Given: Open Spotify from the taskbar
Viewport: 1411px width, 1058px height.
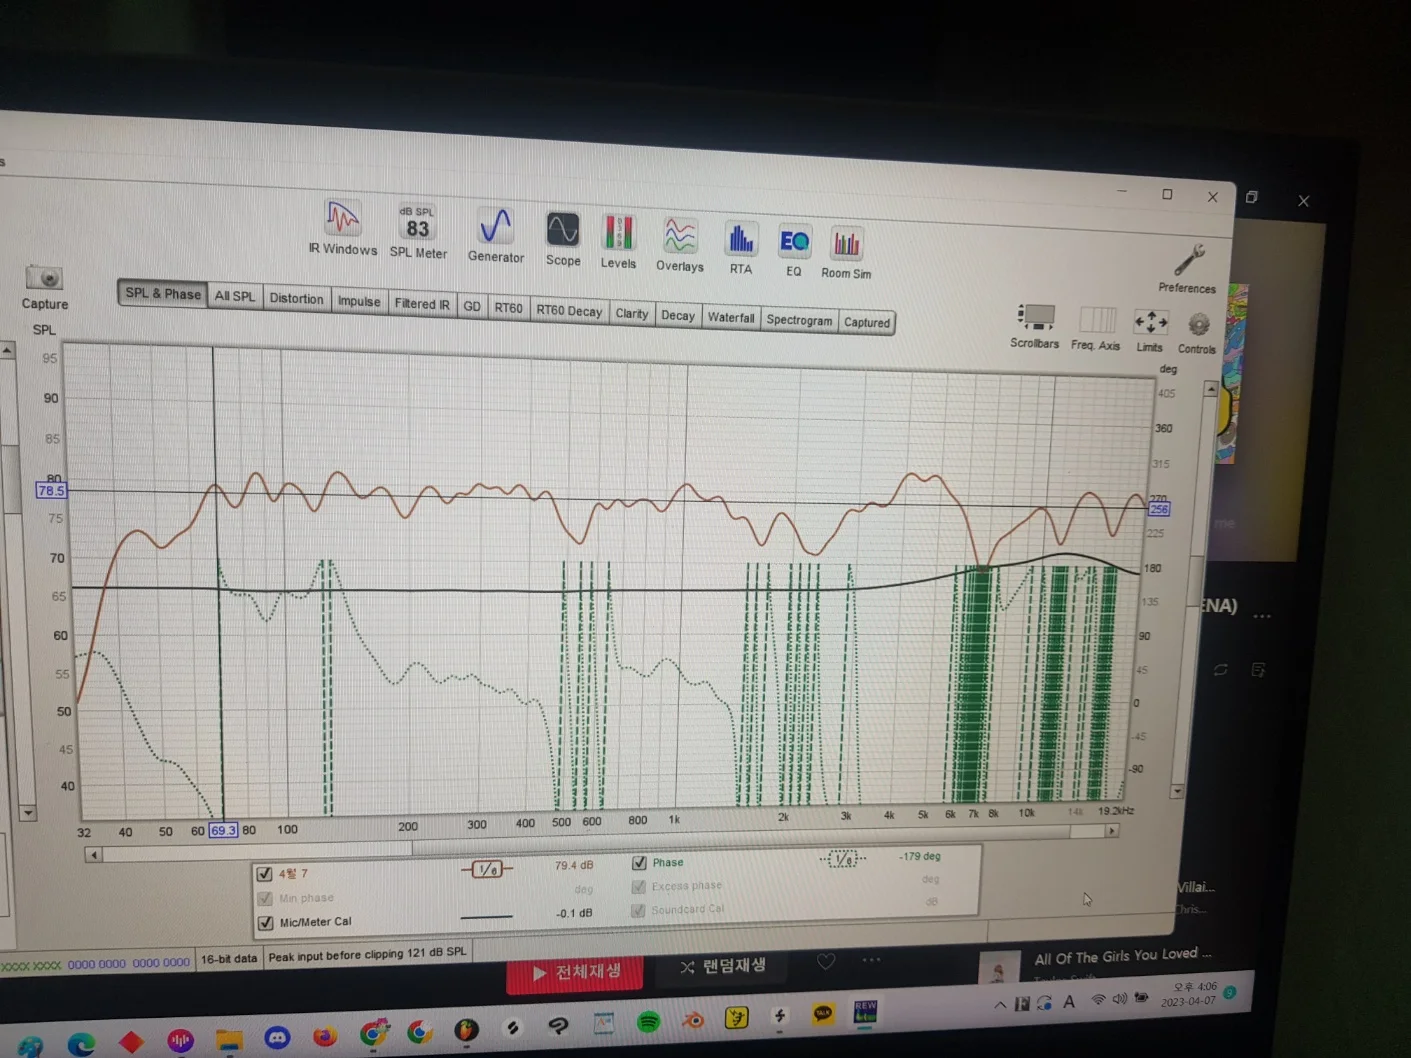Looking at the screenshot, I should [x=649, y=1022].
